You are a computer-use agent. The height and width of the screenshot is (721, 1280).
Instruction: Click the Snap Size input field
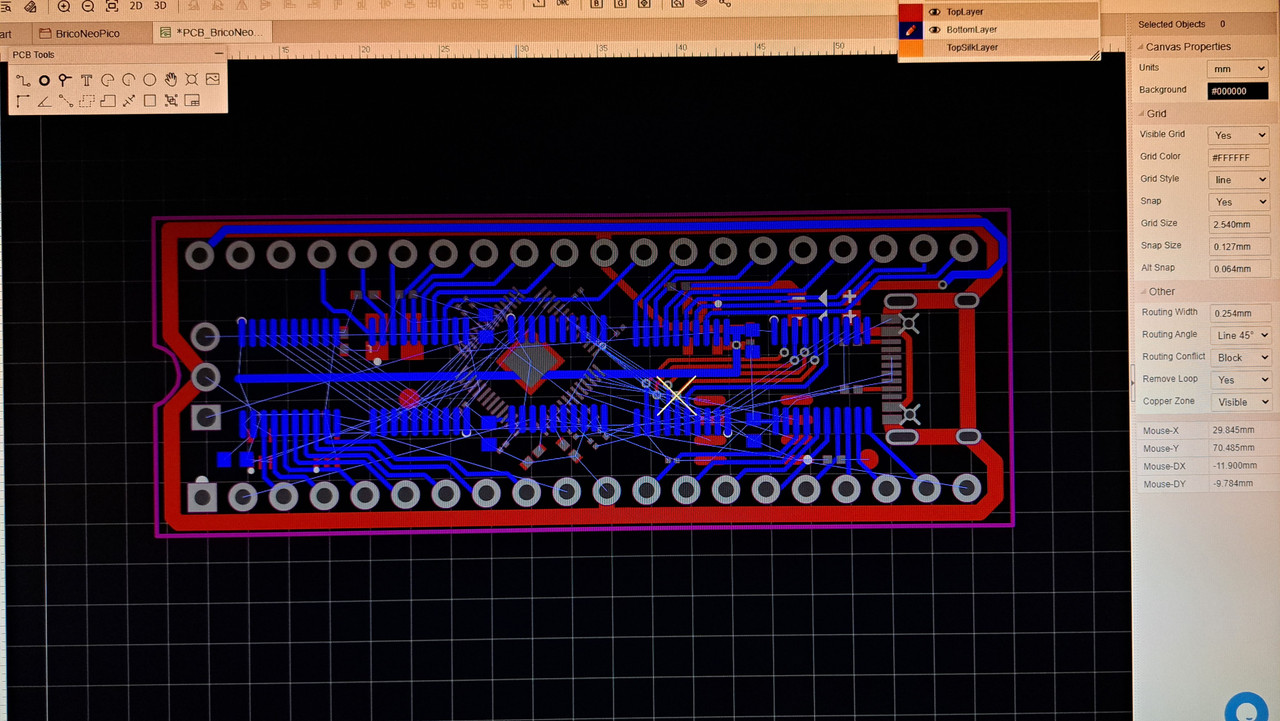coord(1239,246)
